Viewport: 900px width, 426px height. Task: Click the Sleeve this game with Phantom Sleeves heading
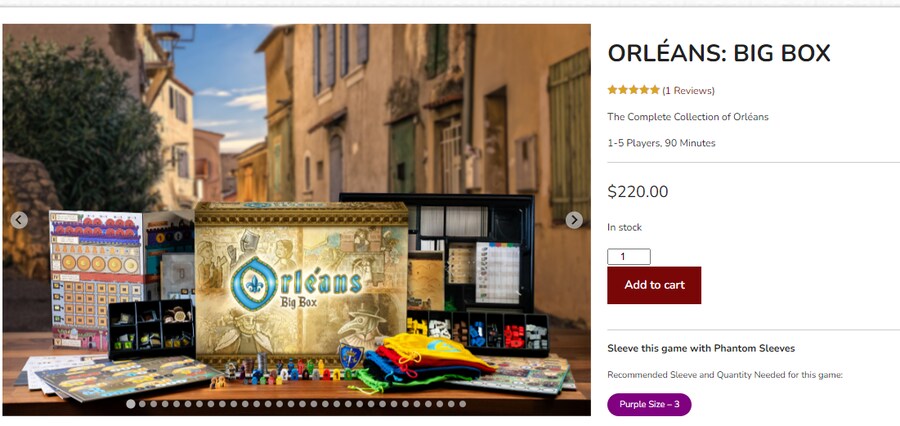point(701,348)
